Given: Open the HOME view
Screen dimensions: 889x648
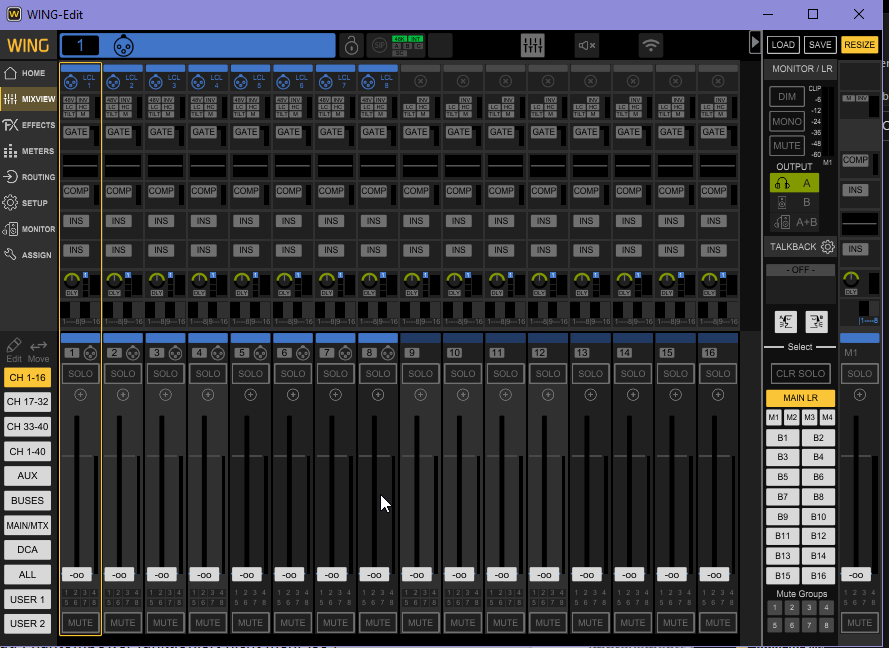Looking at the screenshot, I should tap(28, 73).
